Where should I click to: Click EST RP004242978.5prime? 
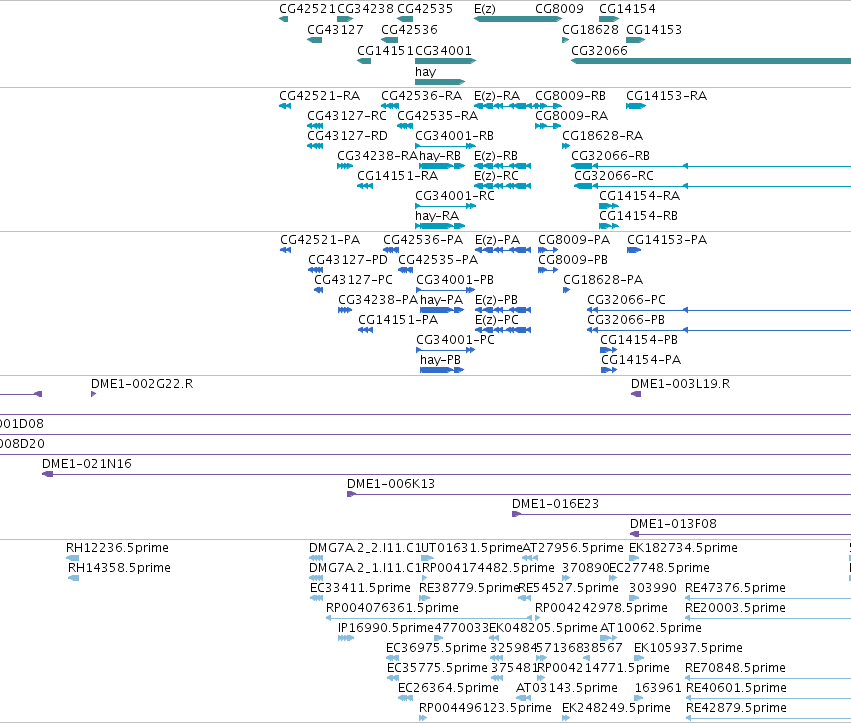(x=601, y=608)
